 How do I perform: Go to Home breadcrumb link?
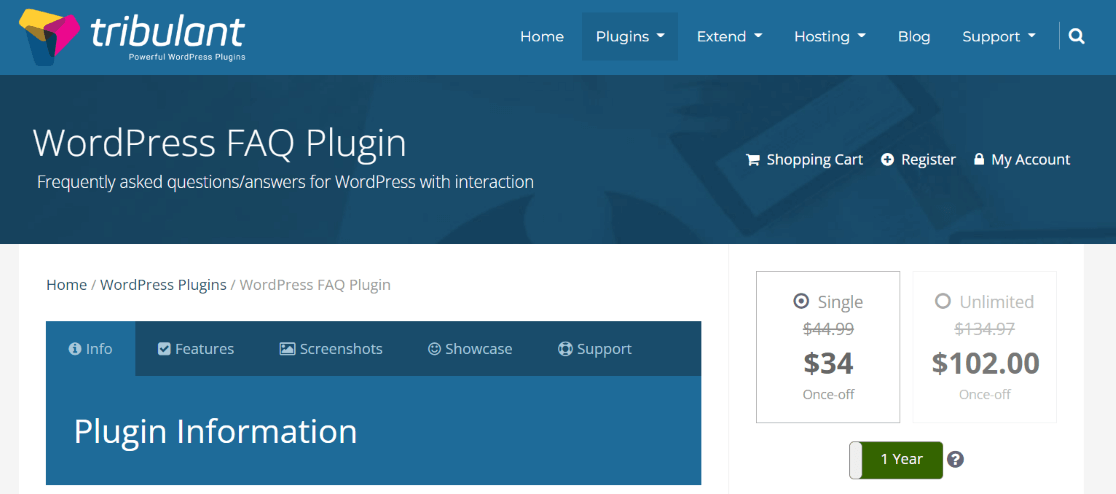66,285
